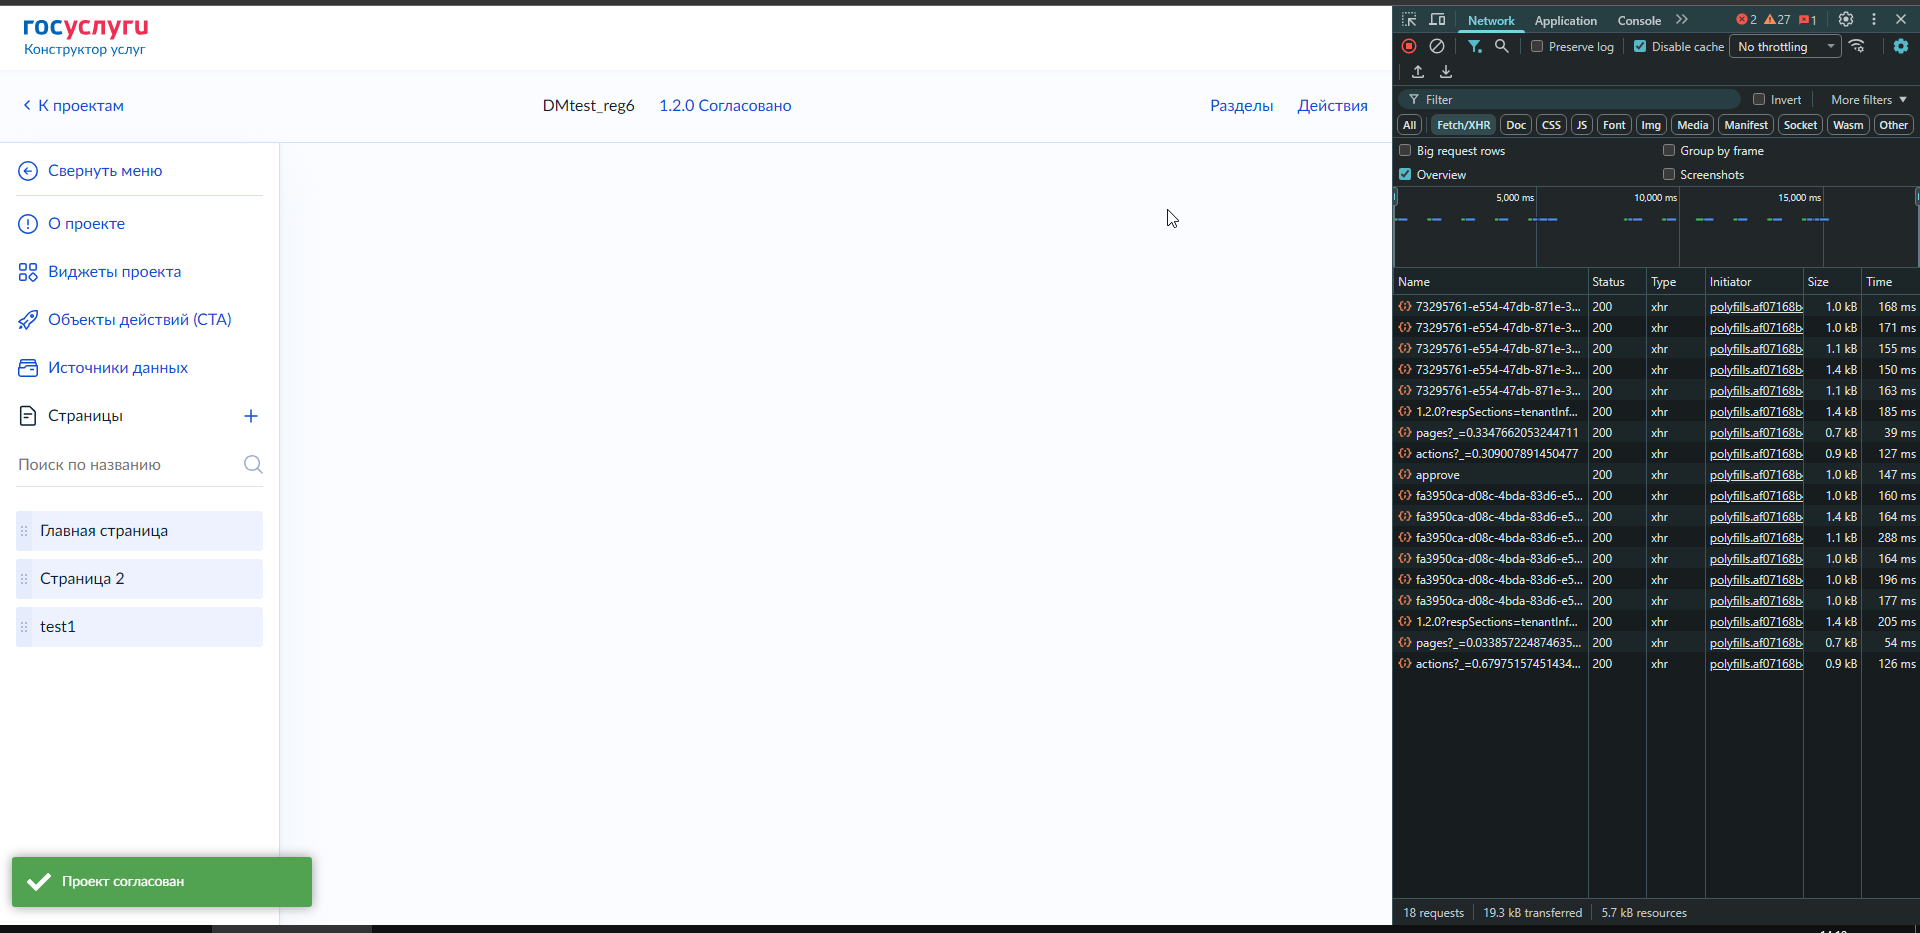The height and width of the screenshot is (933, 1920).
Task: Filter requests by Socket type
Action: pyautogui.click(x=1800, y=125)
